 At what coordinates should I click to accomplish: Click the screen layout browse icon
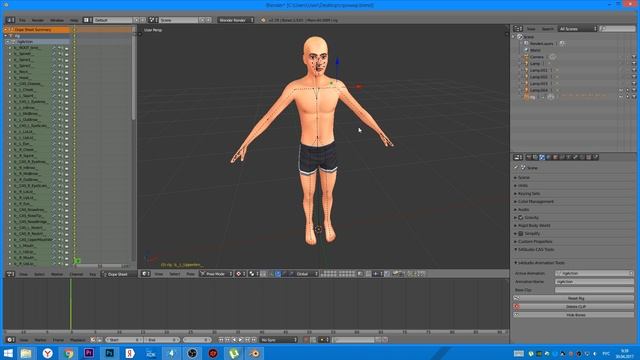tap(87, 20)
